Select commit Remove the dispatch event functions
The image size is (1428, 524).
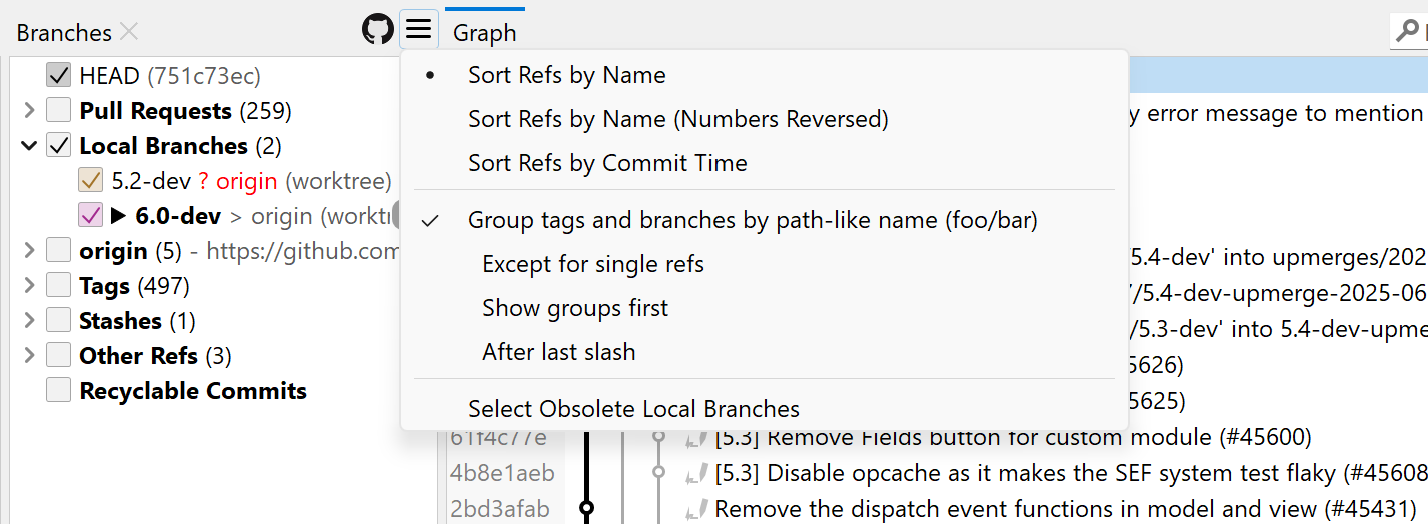(1065, 509)
